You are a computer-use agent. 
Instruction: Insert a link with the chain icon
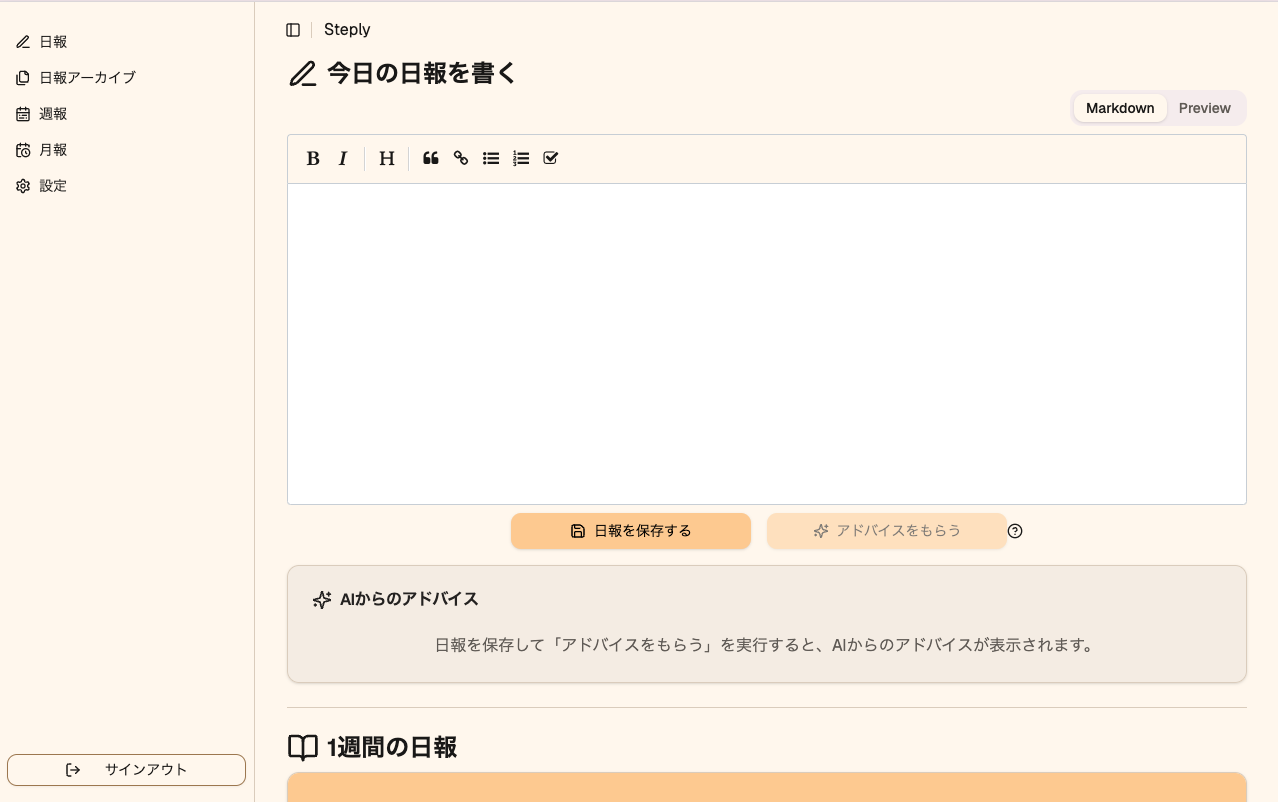tap(461, 158)
